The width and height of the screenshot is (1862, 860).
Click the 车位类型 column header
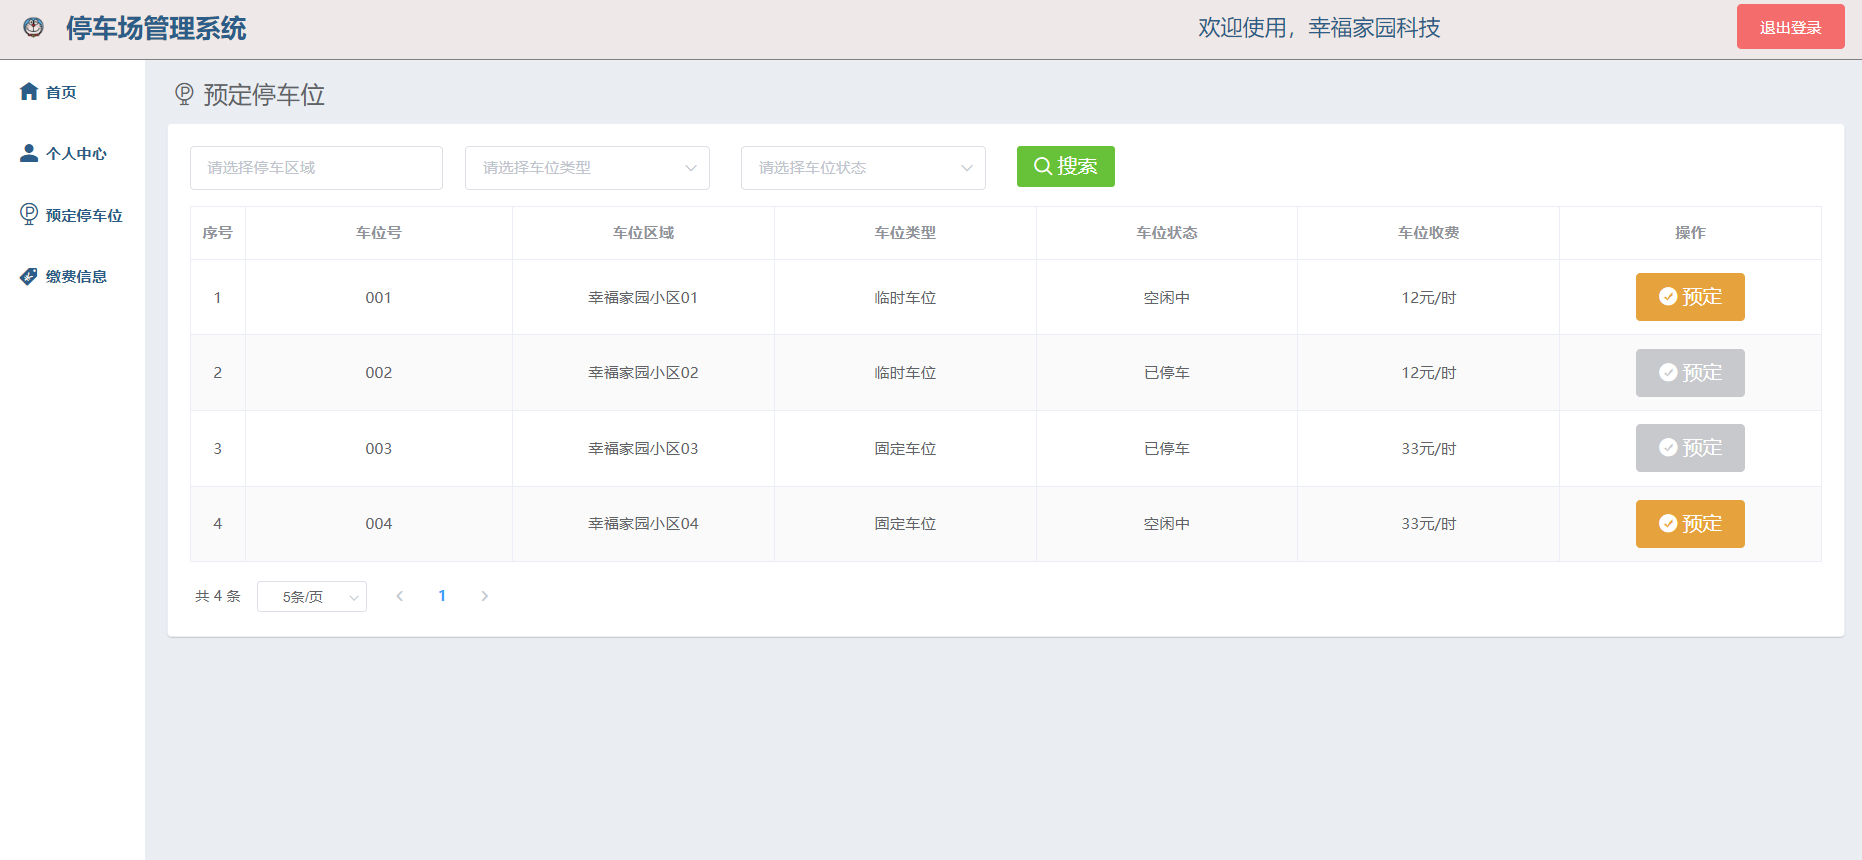click(x=905, y=233)
